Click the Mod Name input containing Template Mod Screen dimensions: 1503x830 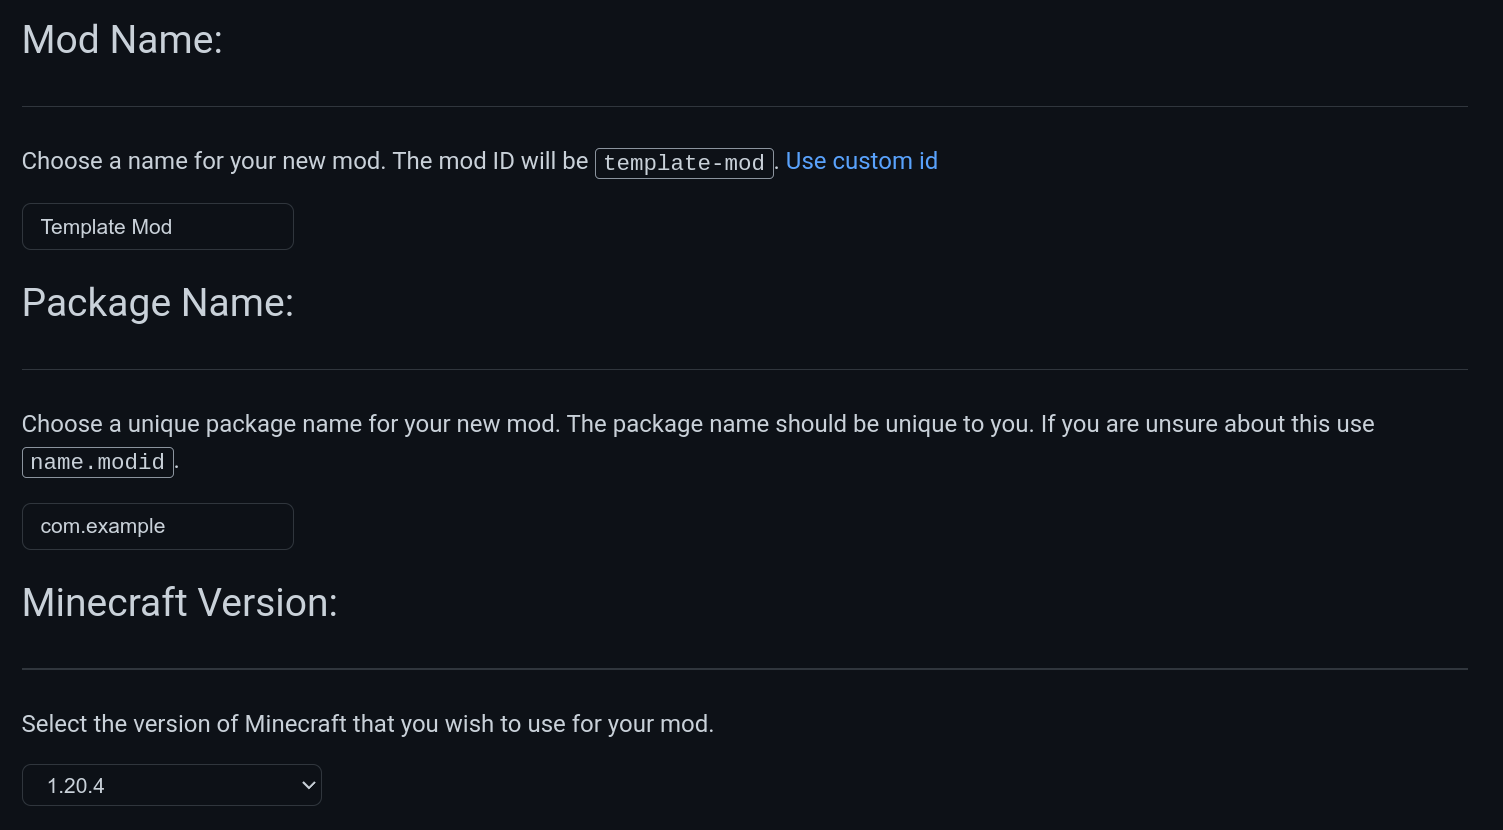point(157,227)
